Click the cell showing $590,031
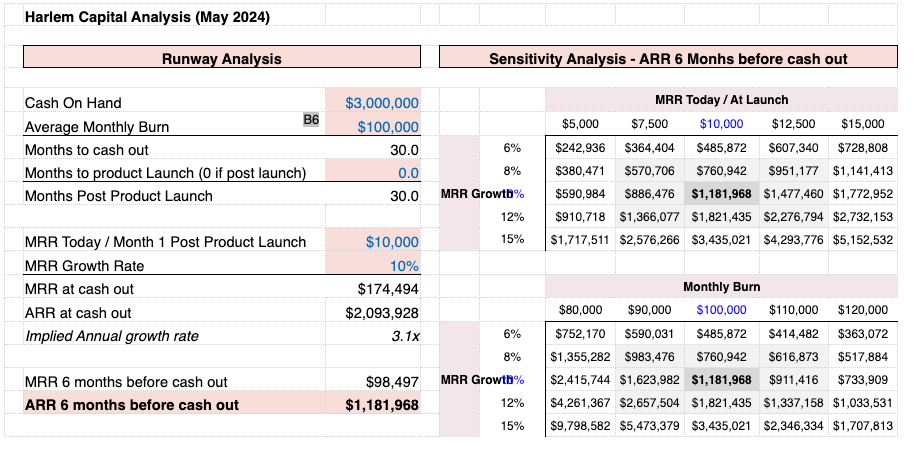This screenshot has width=924, height=466. pyautogui.click(x=649, y=334)
